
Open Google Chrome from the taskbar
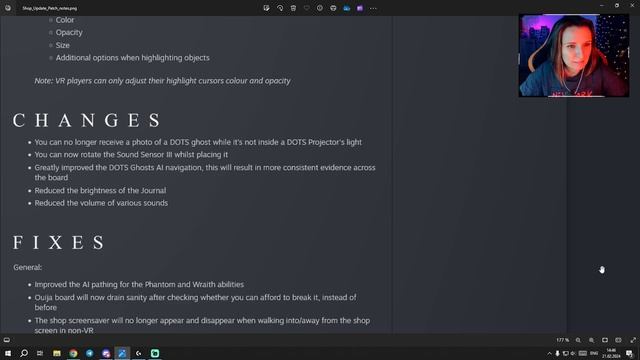click(73, 353)
